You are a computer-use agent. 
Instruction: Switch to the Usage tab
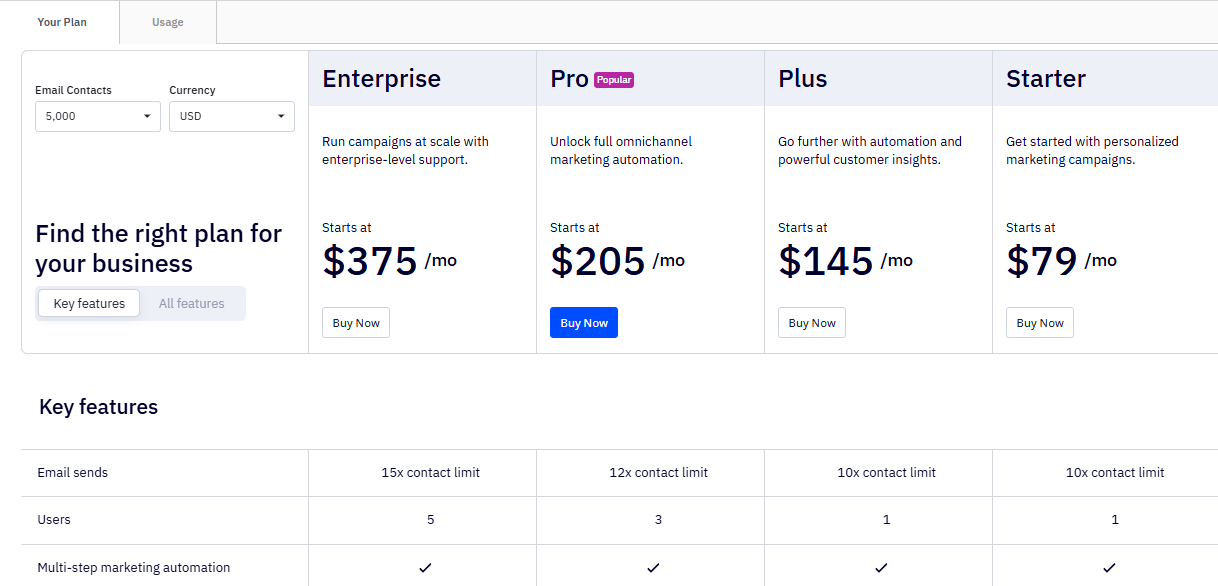167,21
